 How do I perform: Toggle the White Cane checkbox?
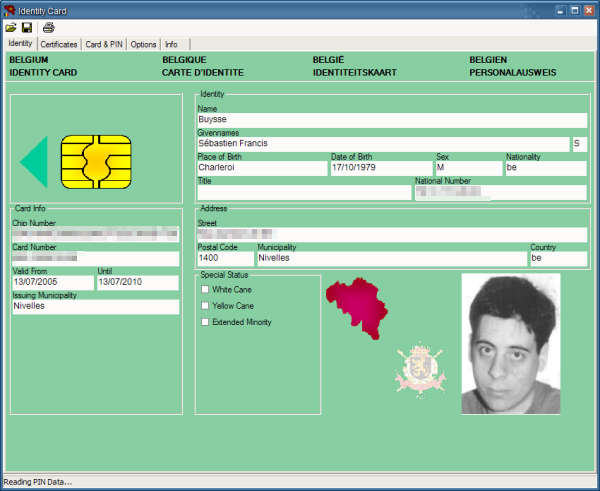click(206, 289)
